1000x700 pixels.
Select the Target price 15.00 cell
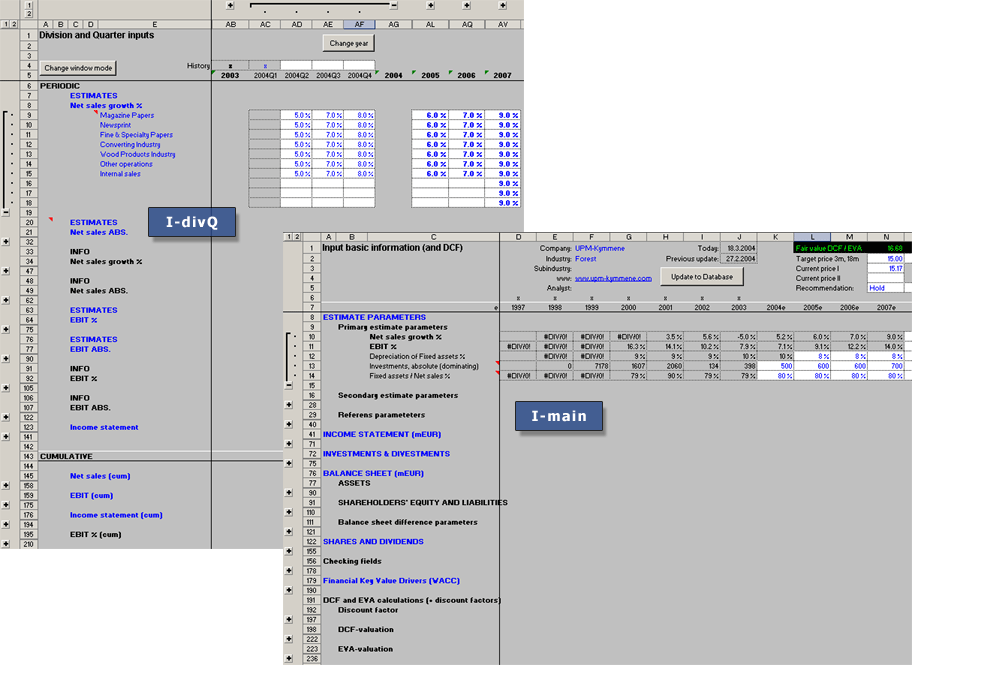click(x=887, y=258)
